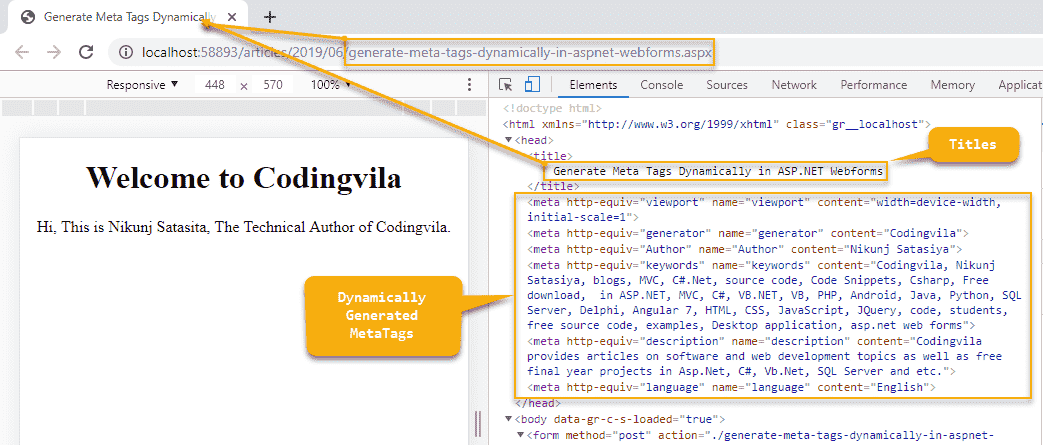Click the viewport width field 448
1043x445 pixels.
[215, 85]
